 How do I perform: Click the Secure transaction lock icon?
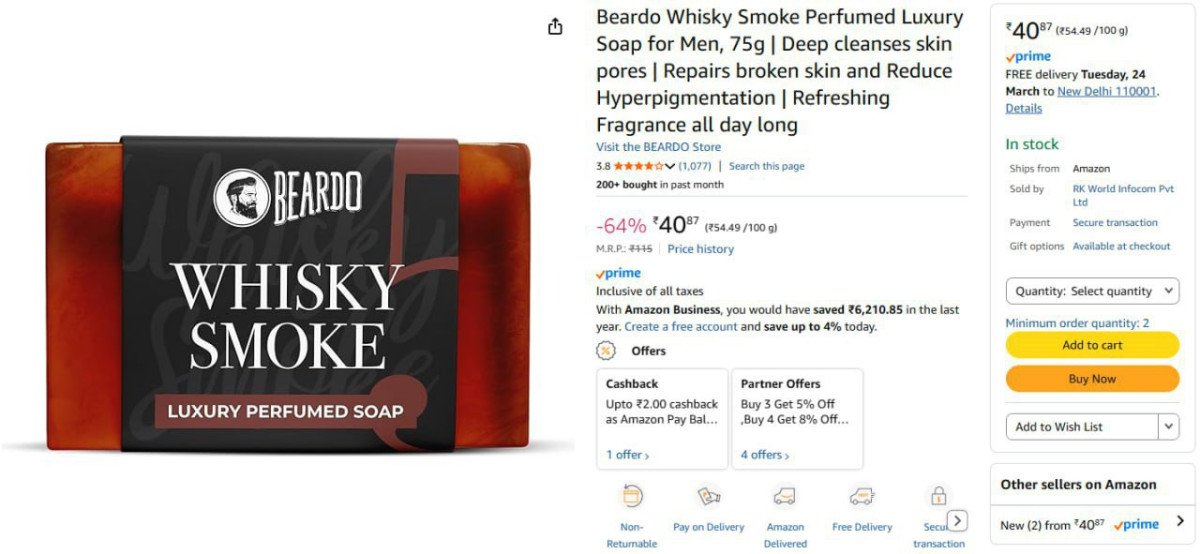click(x=938, y=496)
